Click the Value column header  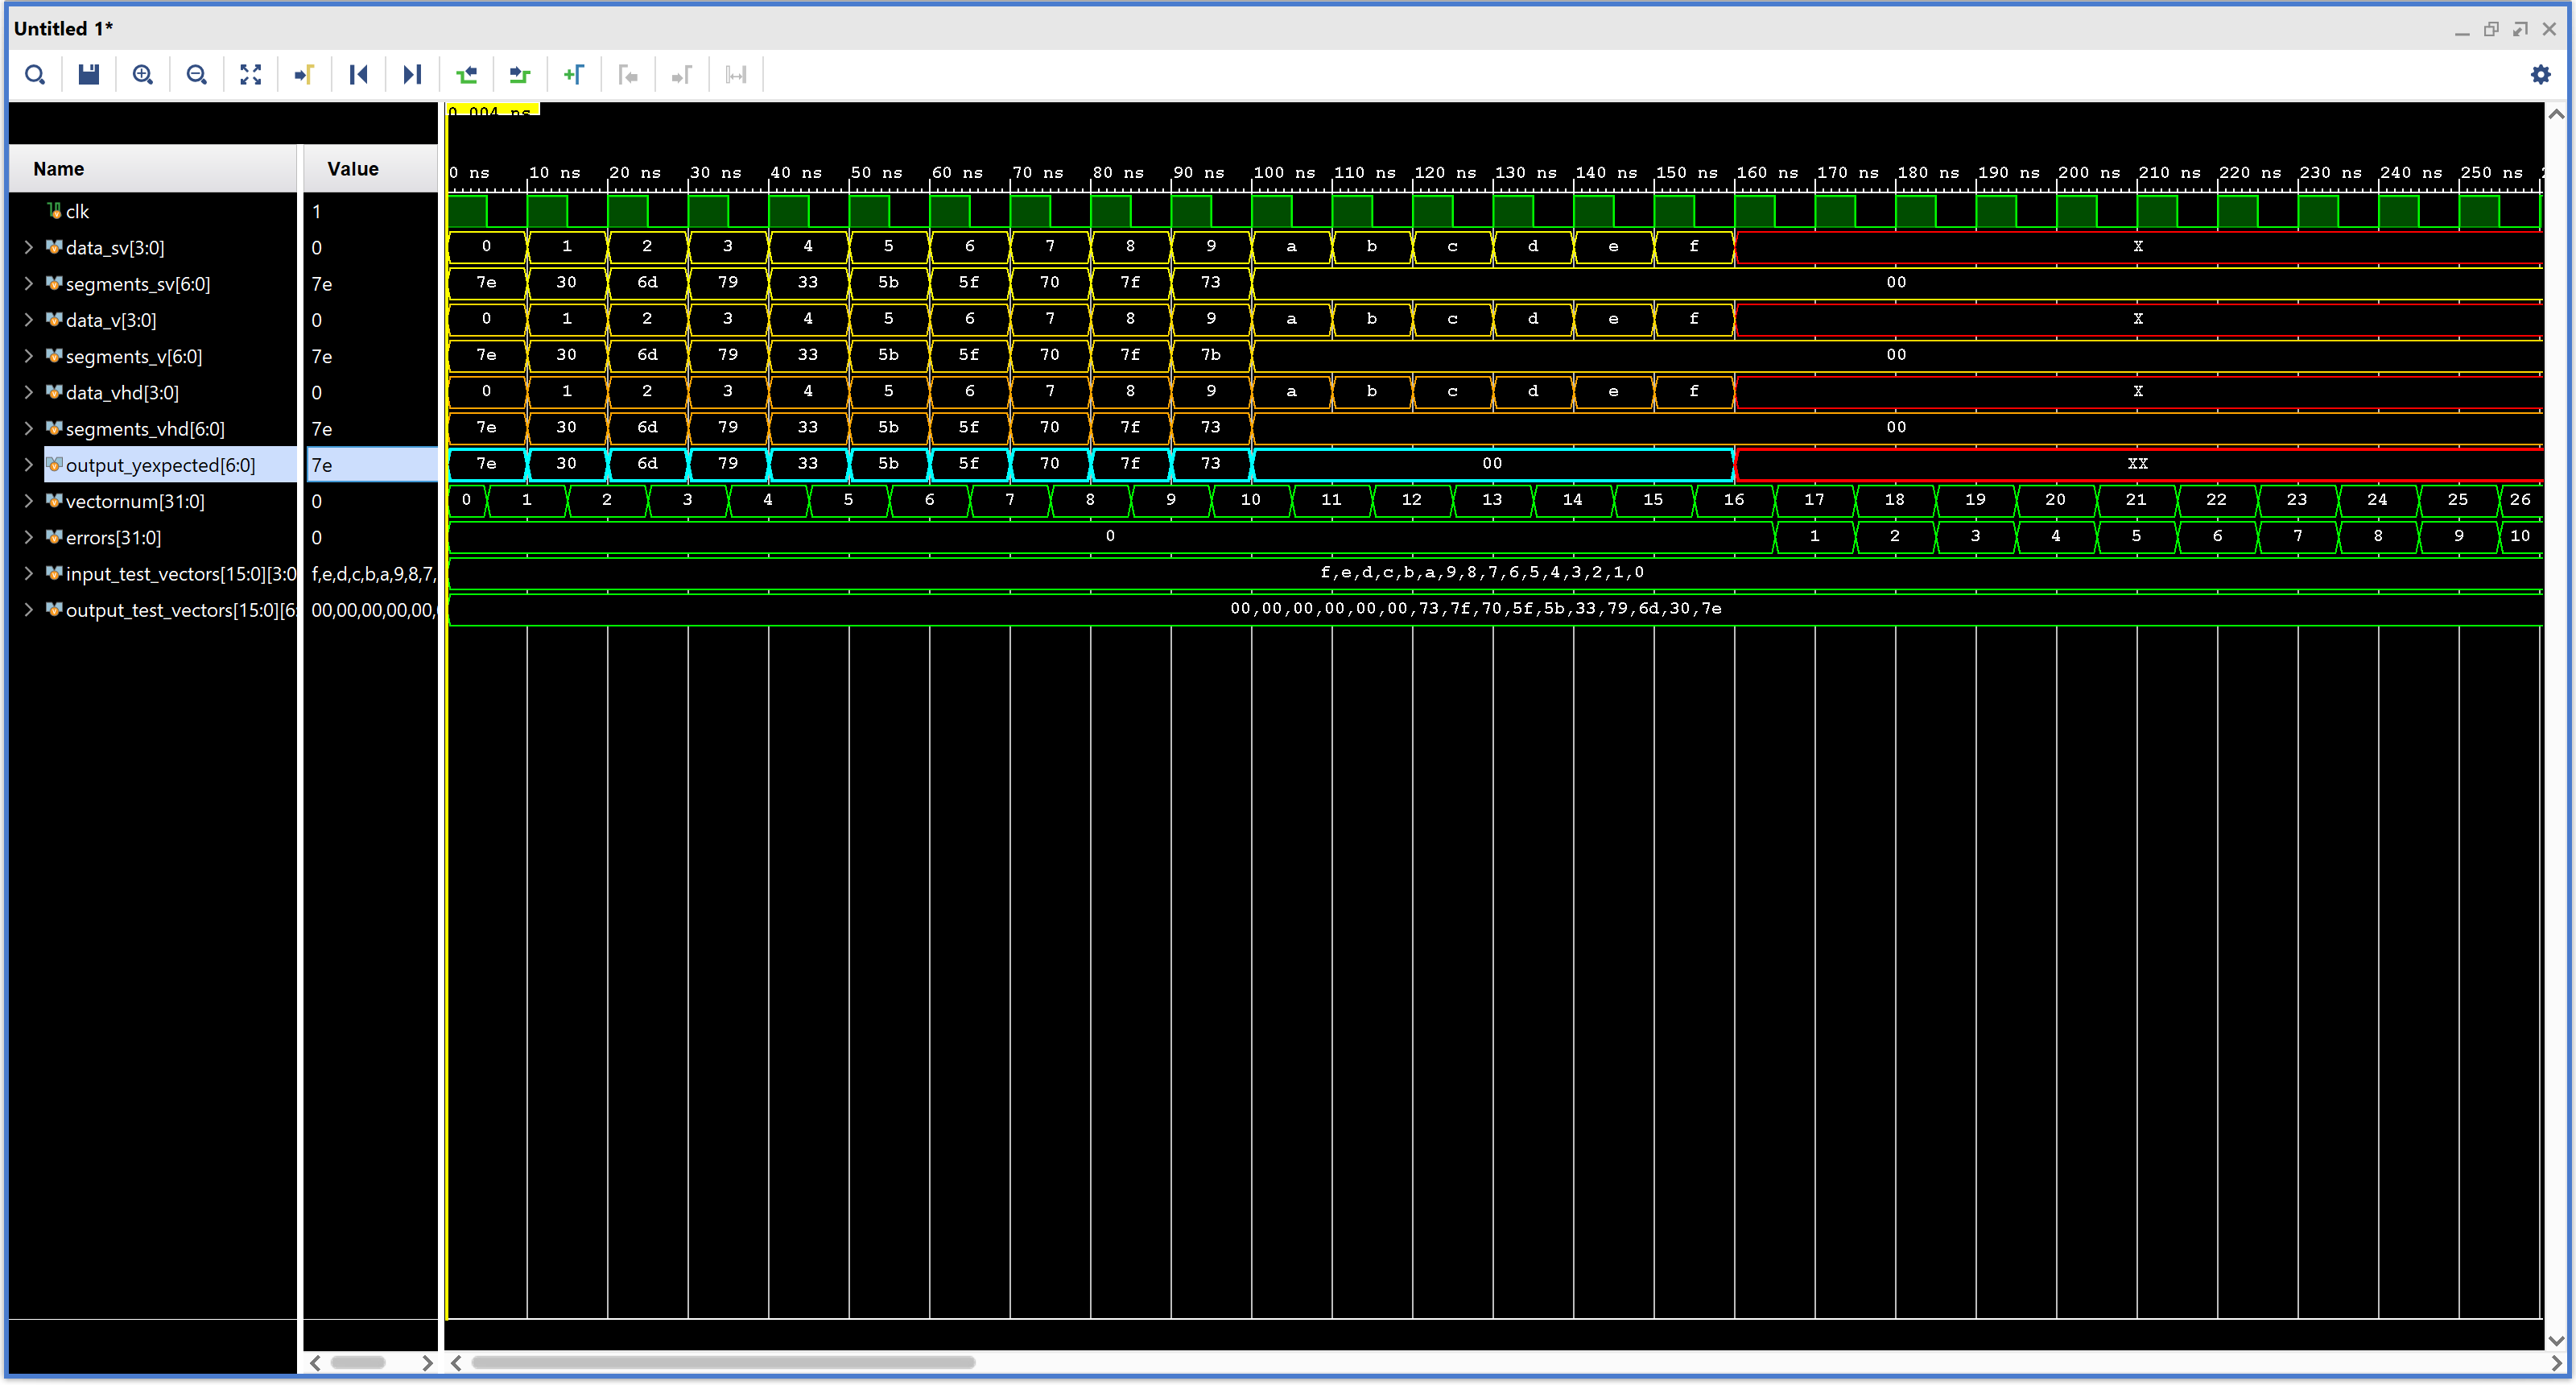coord(353,169)
